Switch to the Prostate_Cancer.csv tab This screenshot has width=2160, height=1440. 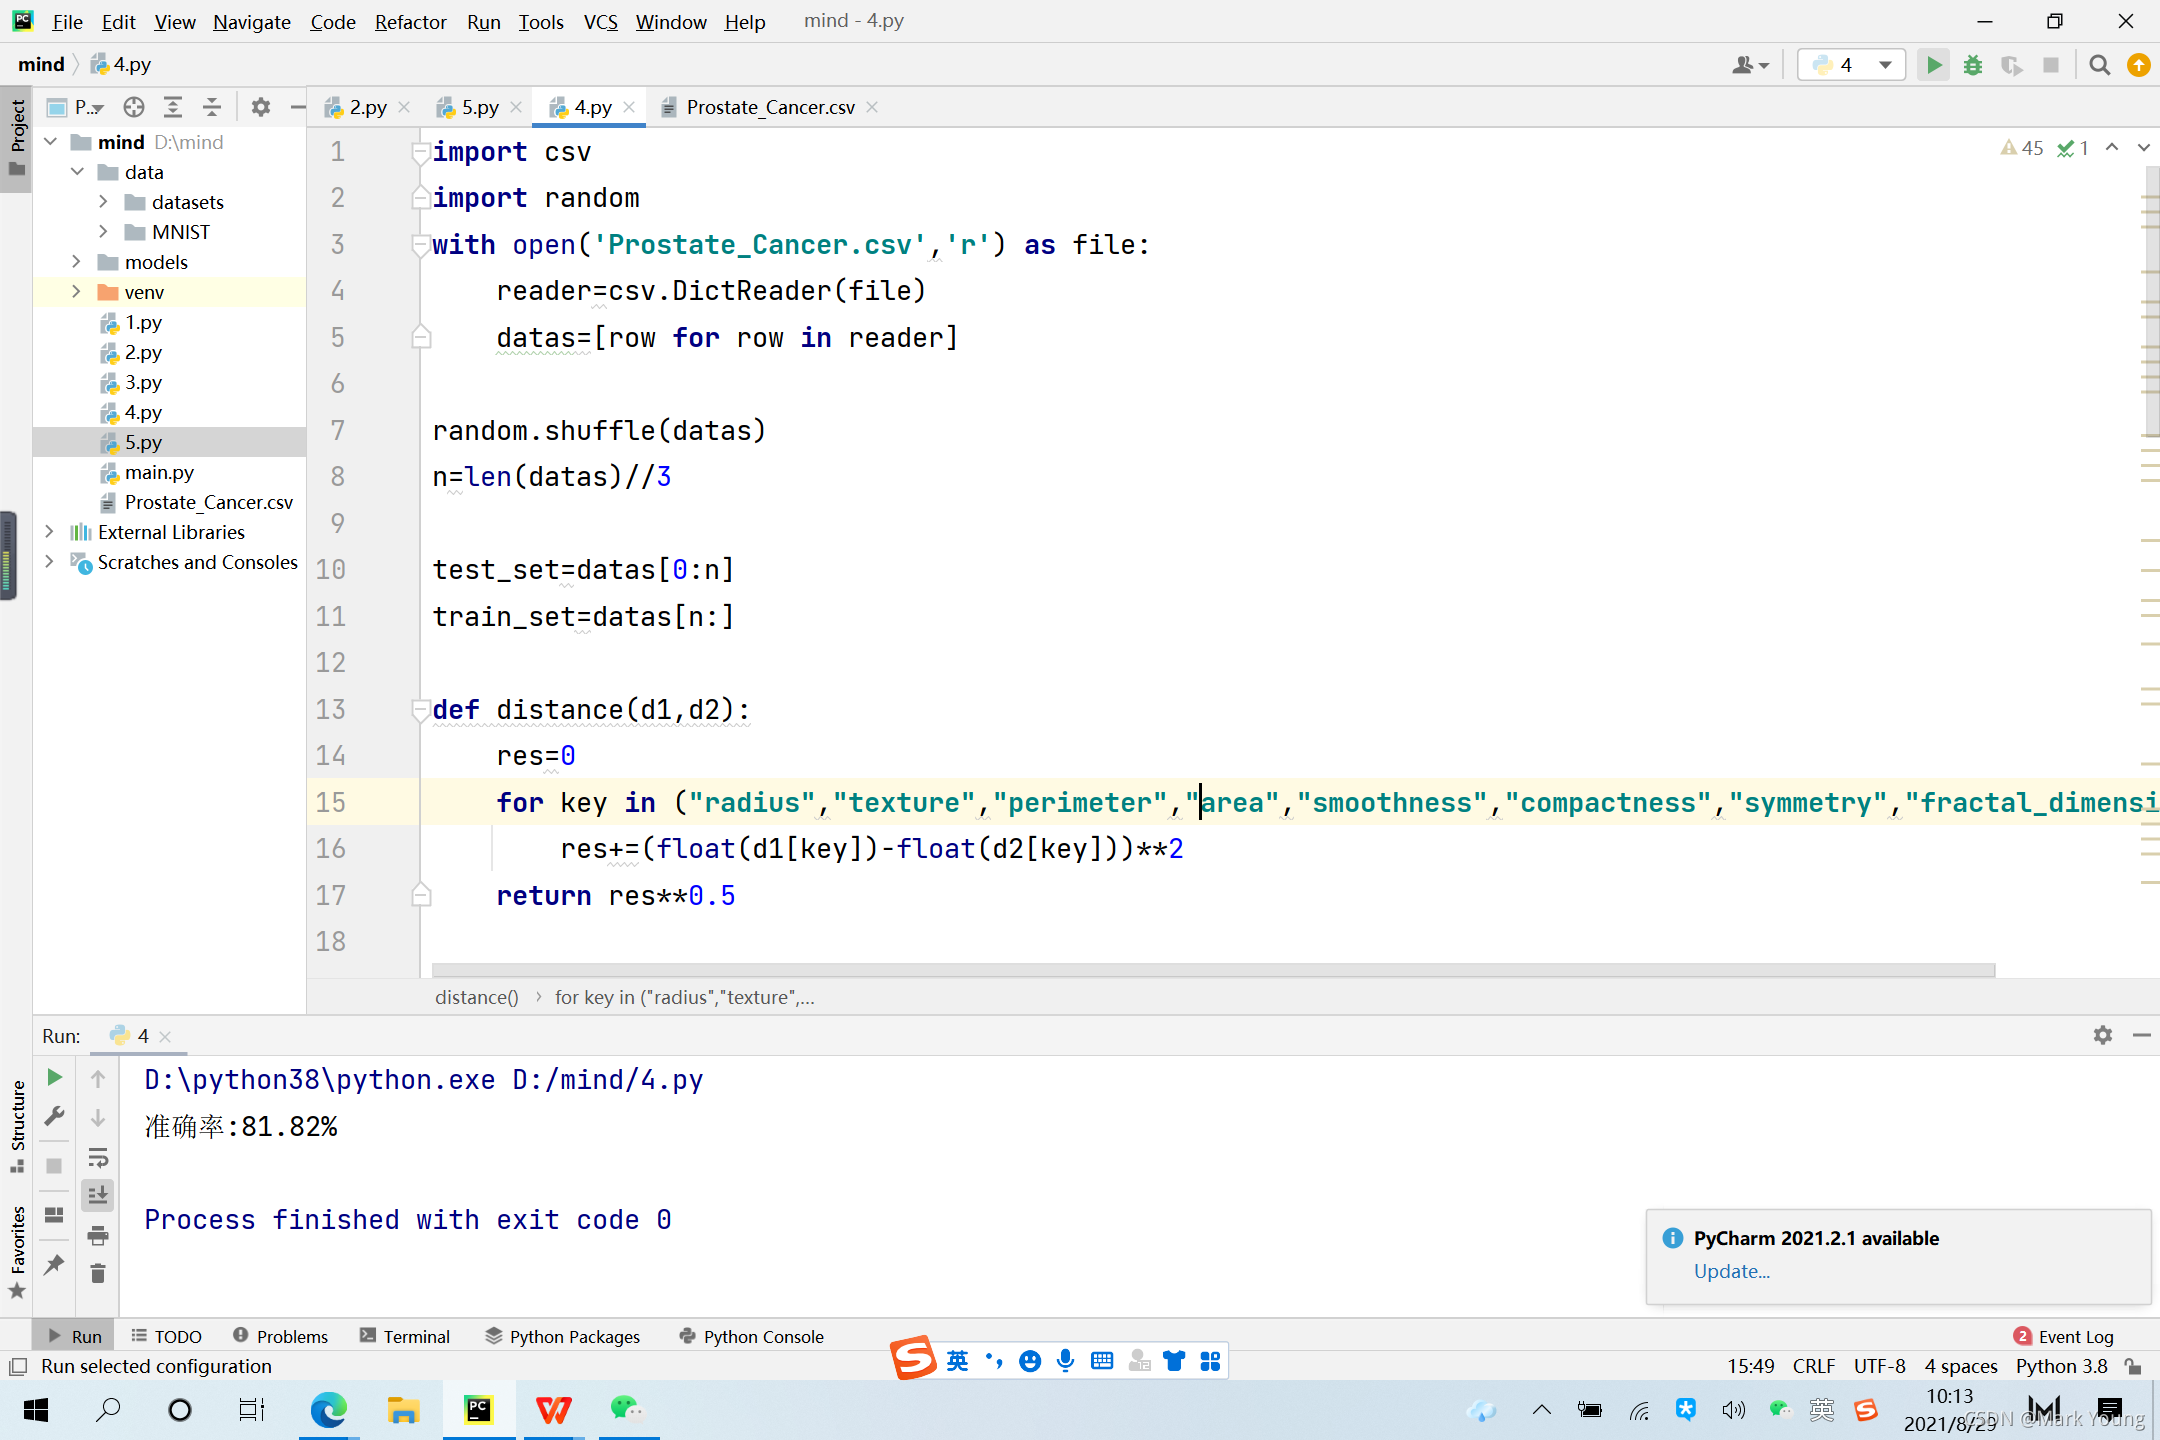pyautogui.click(x=768, y=106)
